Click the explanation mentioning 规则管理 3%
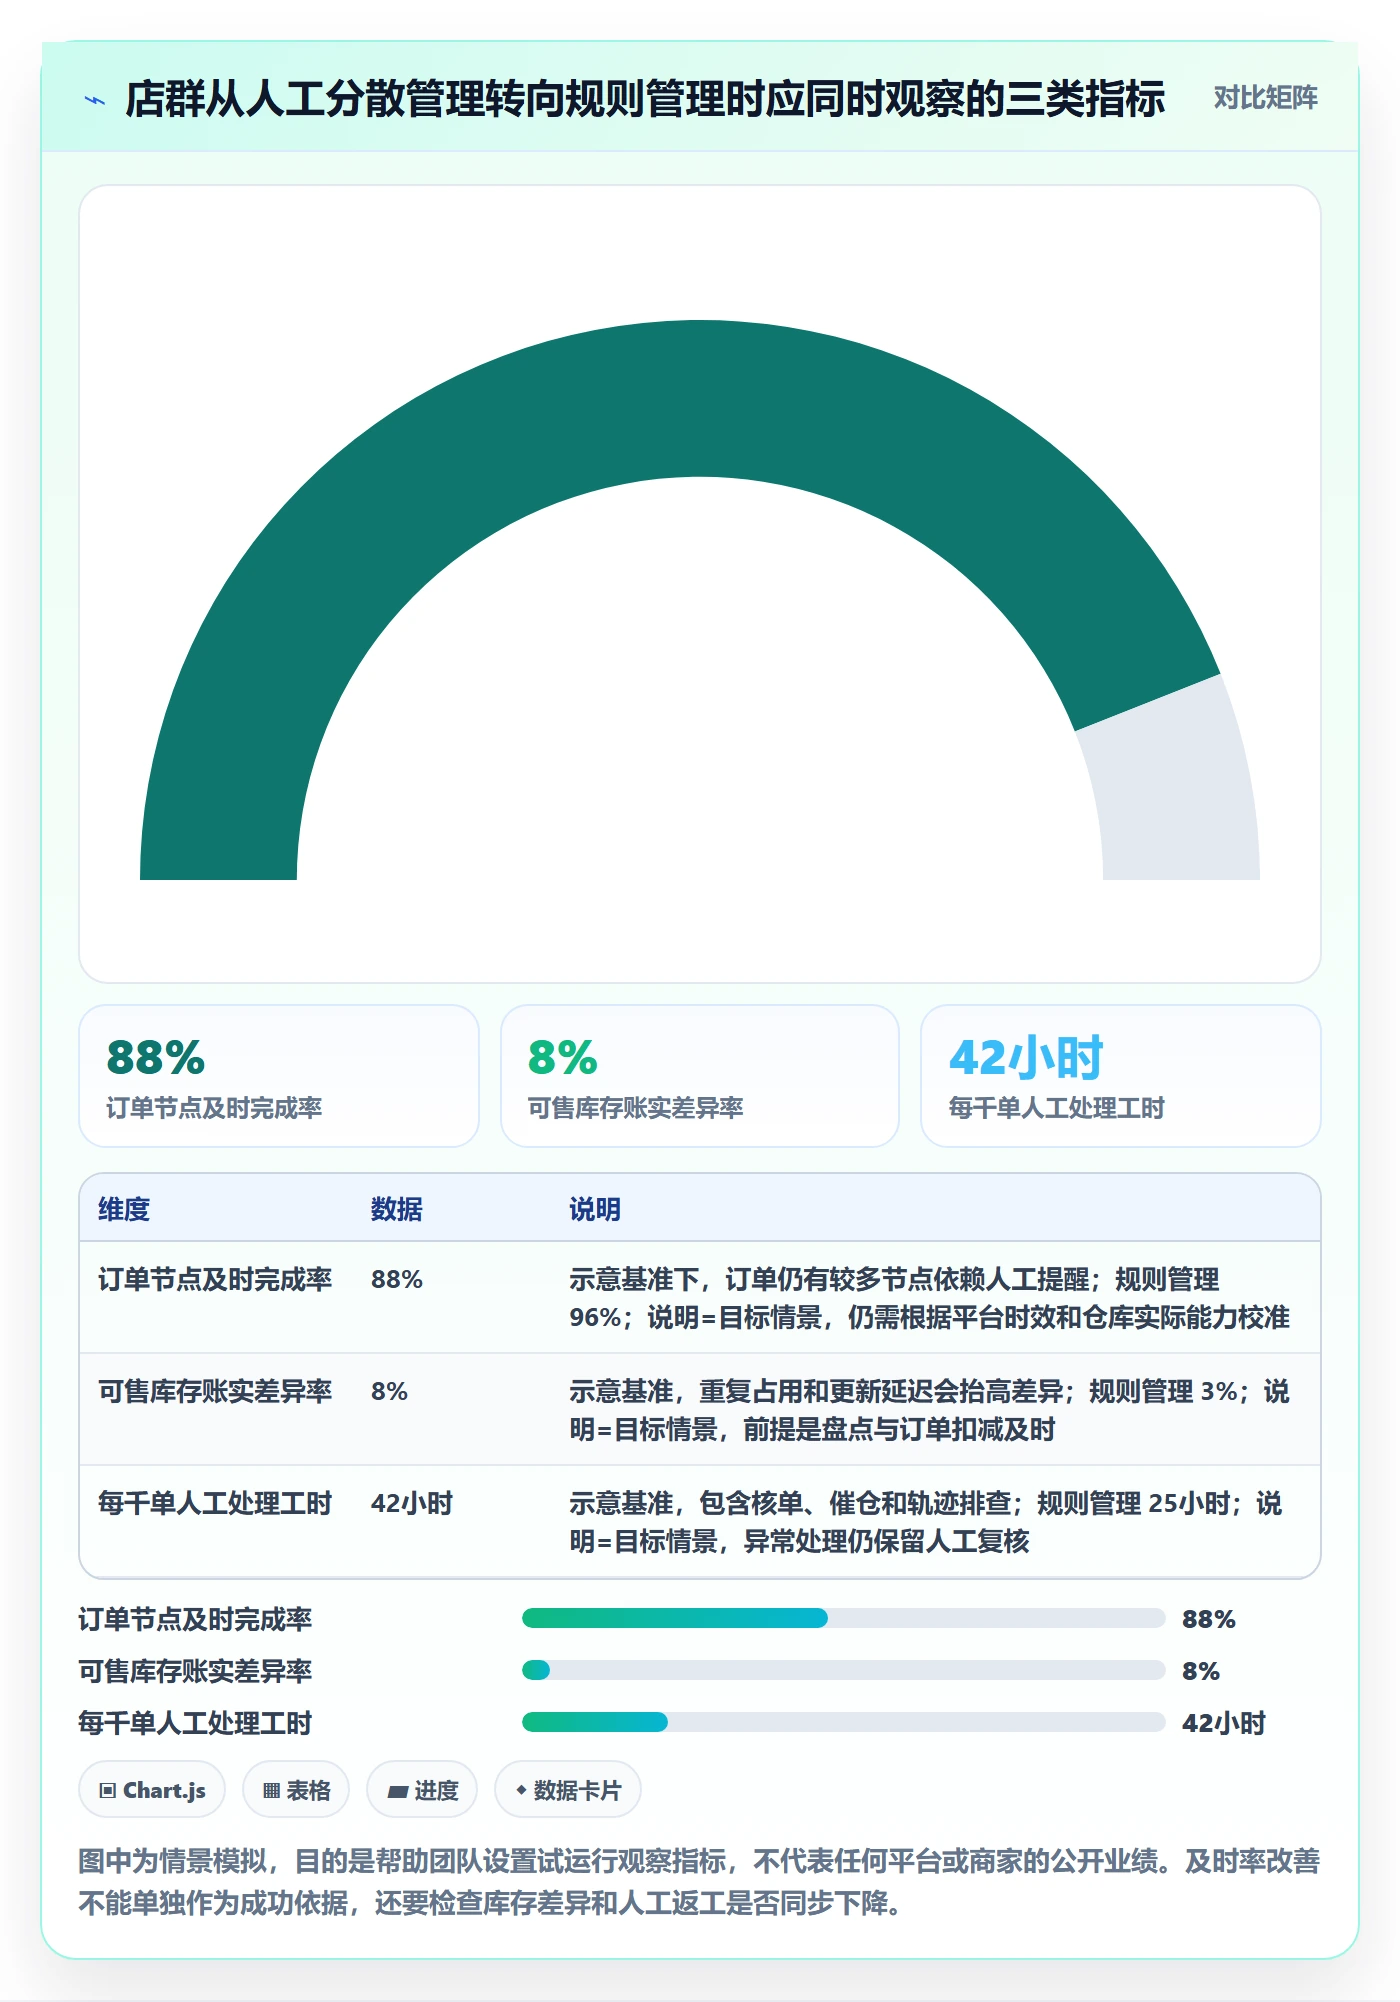The width and height of the screenshot is (1400, 2002). click(930, 1410)
